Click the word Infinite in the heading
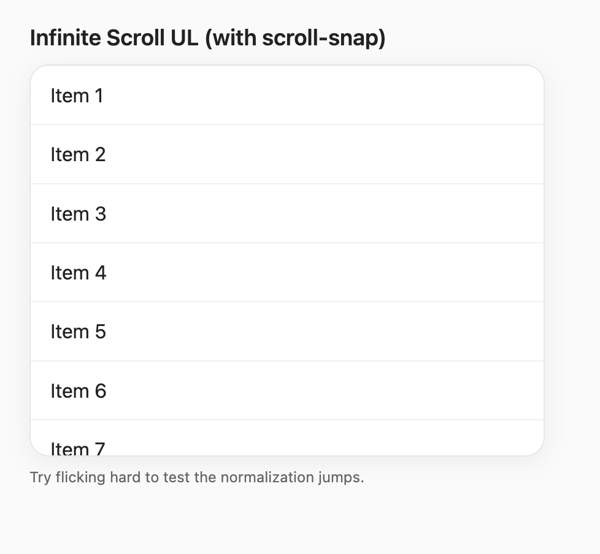The image size is (600, 554). coord(65,38)
